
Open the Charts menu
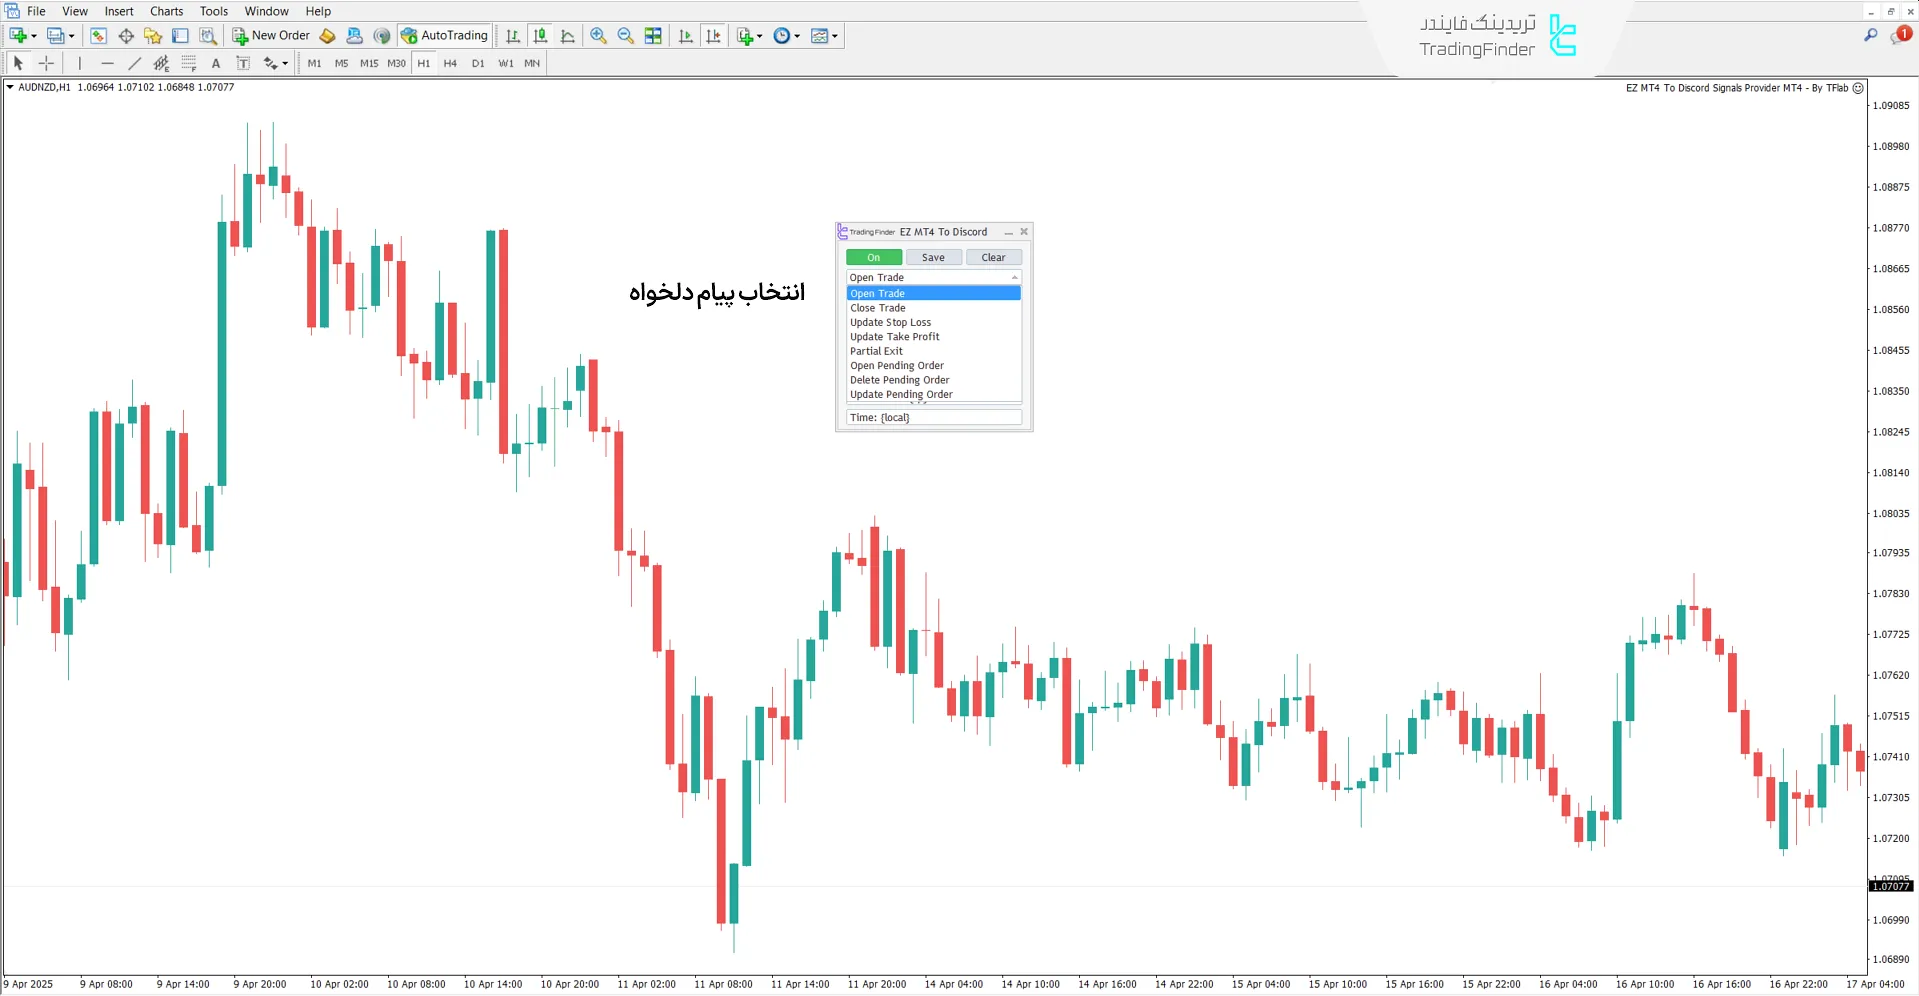click(x=166, y=11)
